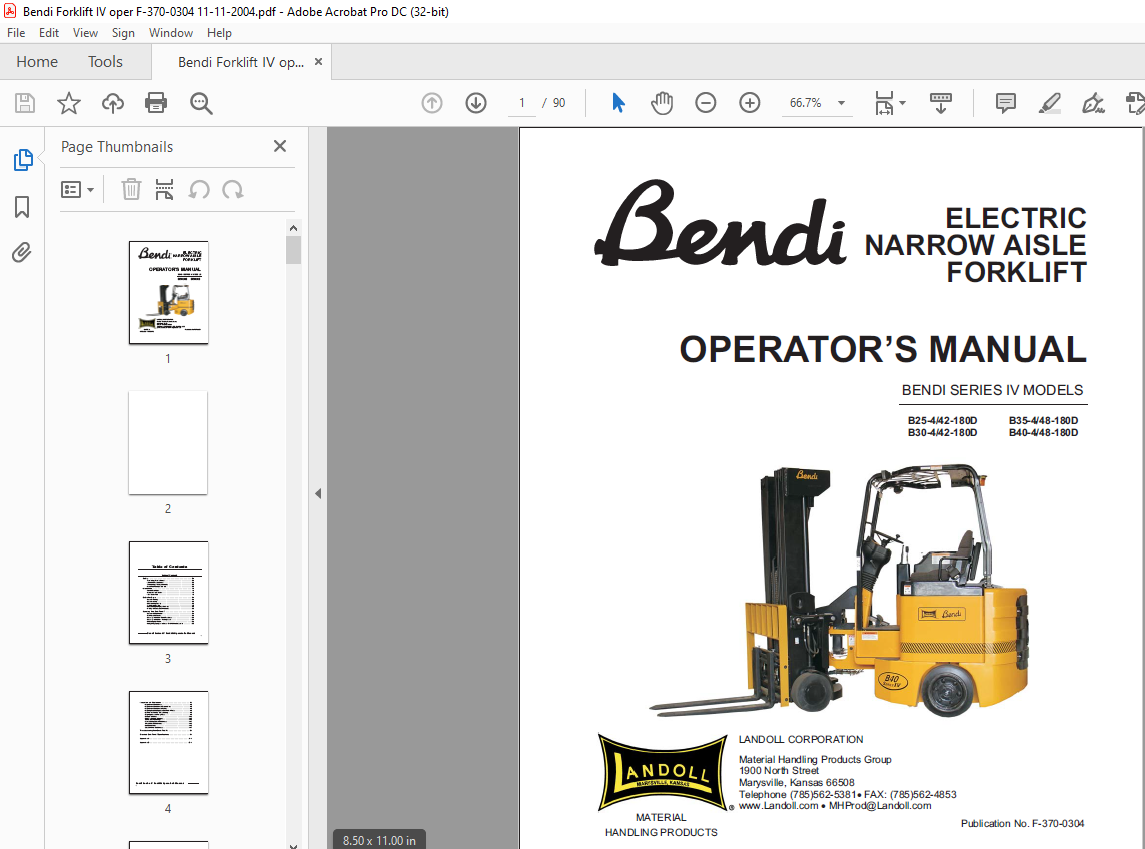
Task: Open thumbnails options dropdown menu
Action: pyautogui.click(x=77, y=190)
